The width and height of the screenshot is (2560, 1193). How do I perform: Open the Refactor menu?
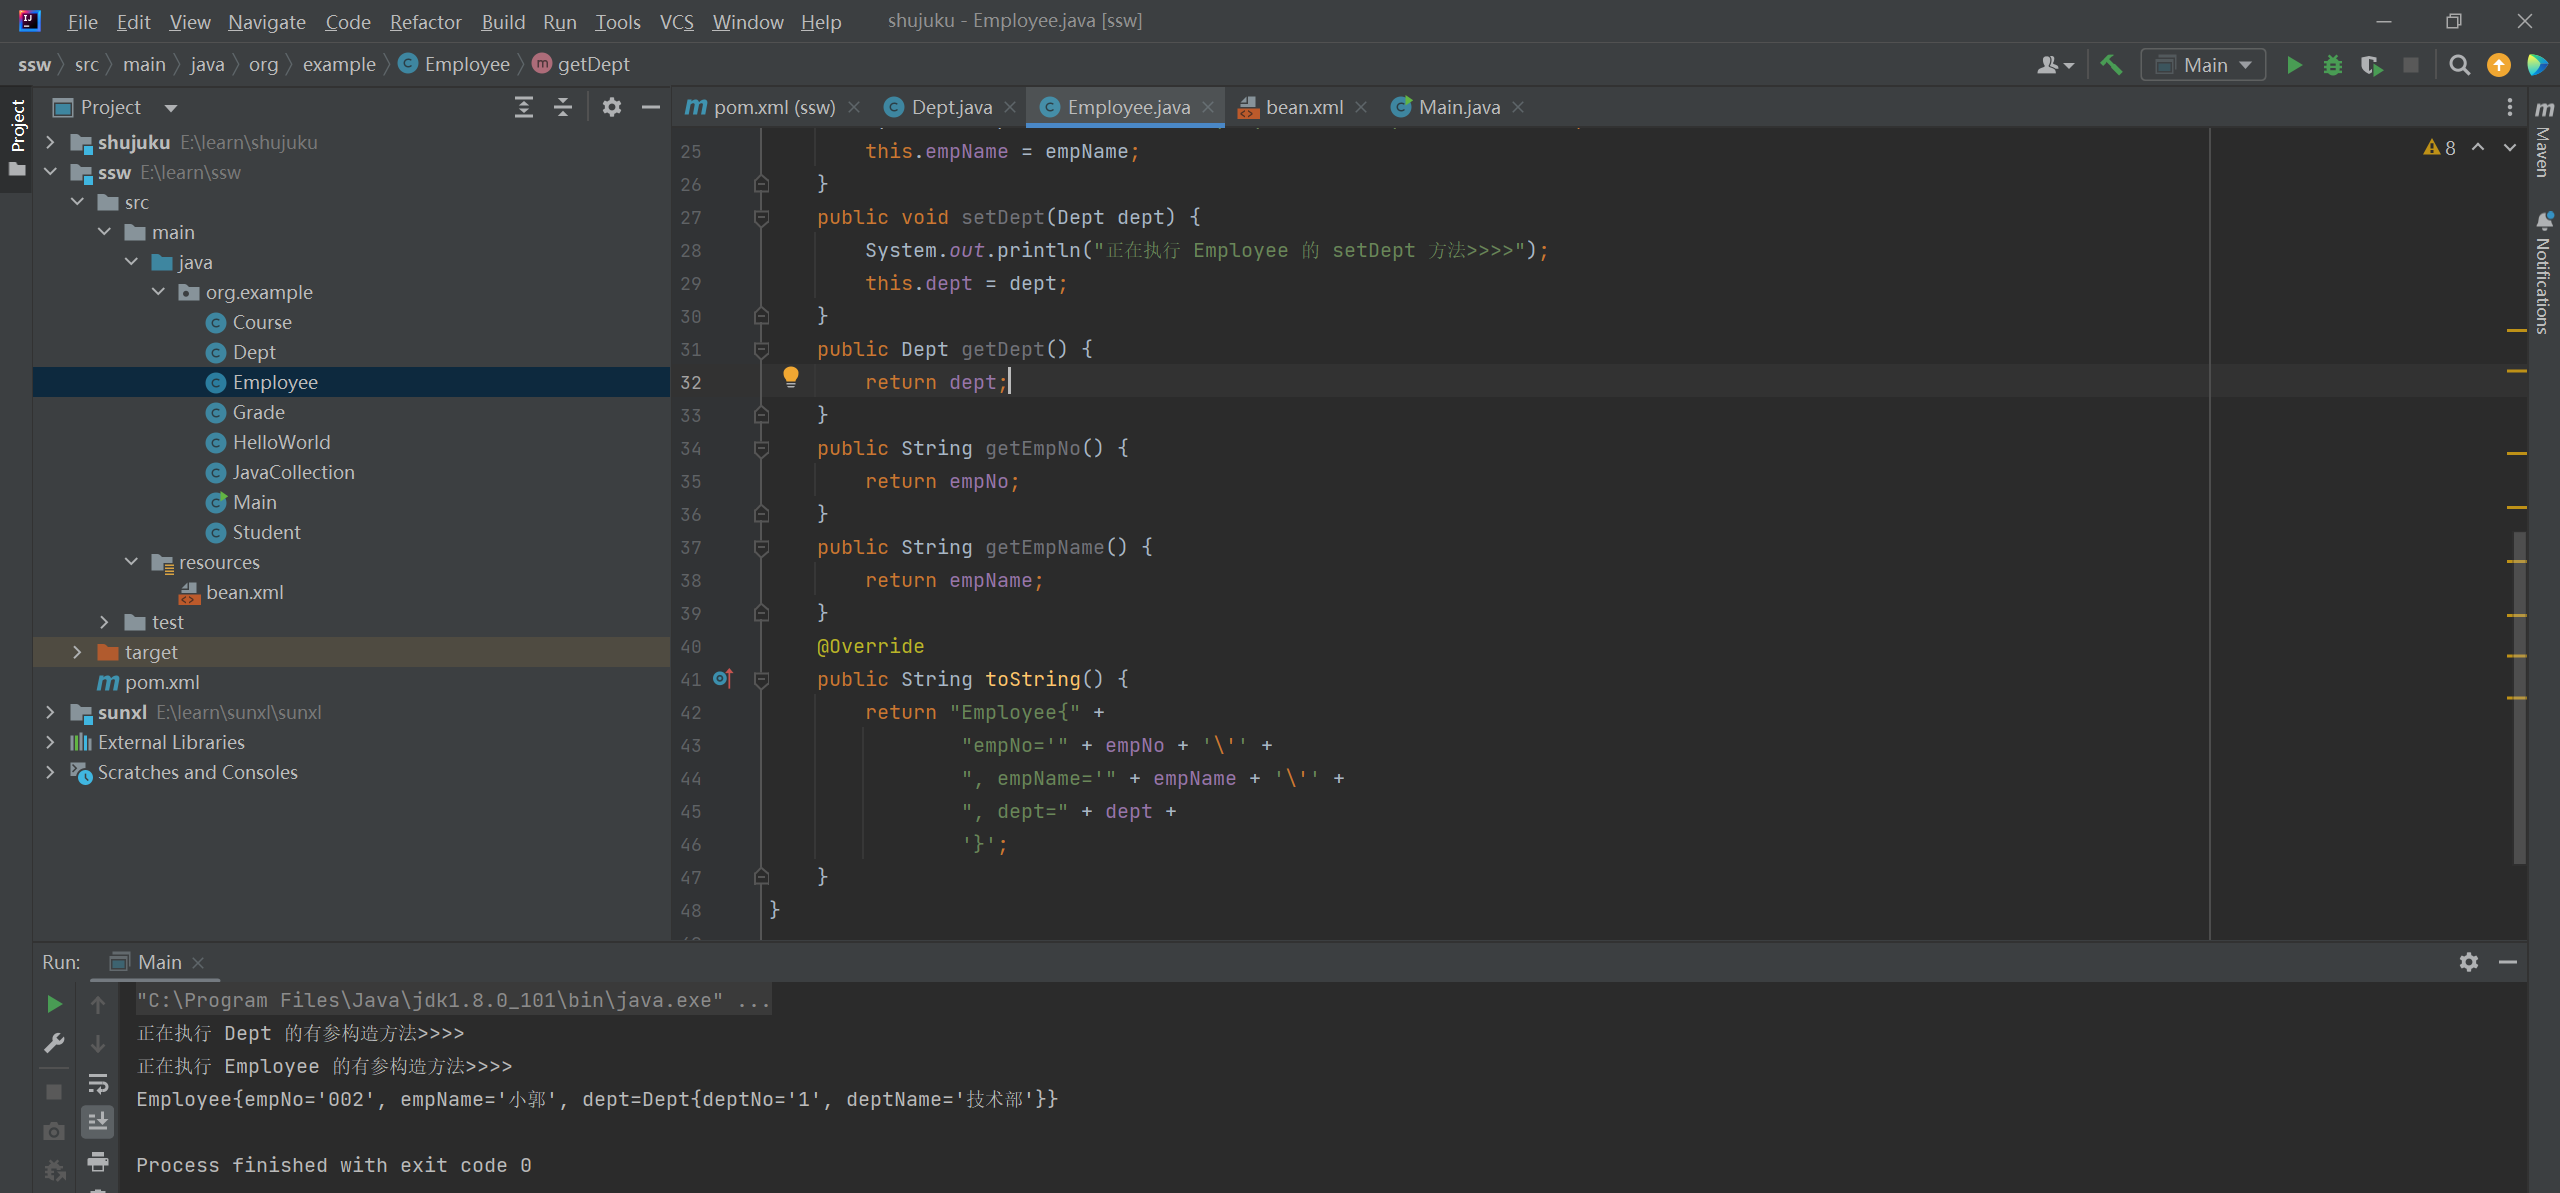[x=425, y=21]
